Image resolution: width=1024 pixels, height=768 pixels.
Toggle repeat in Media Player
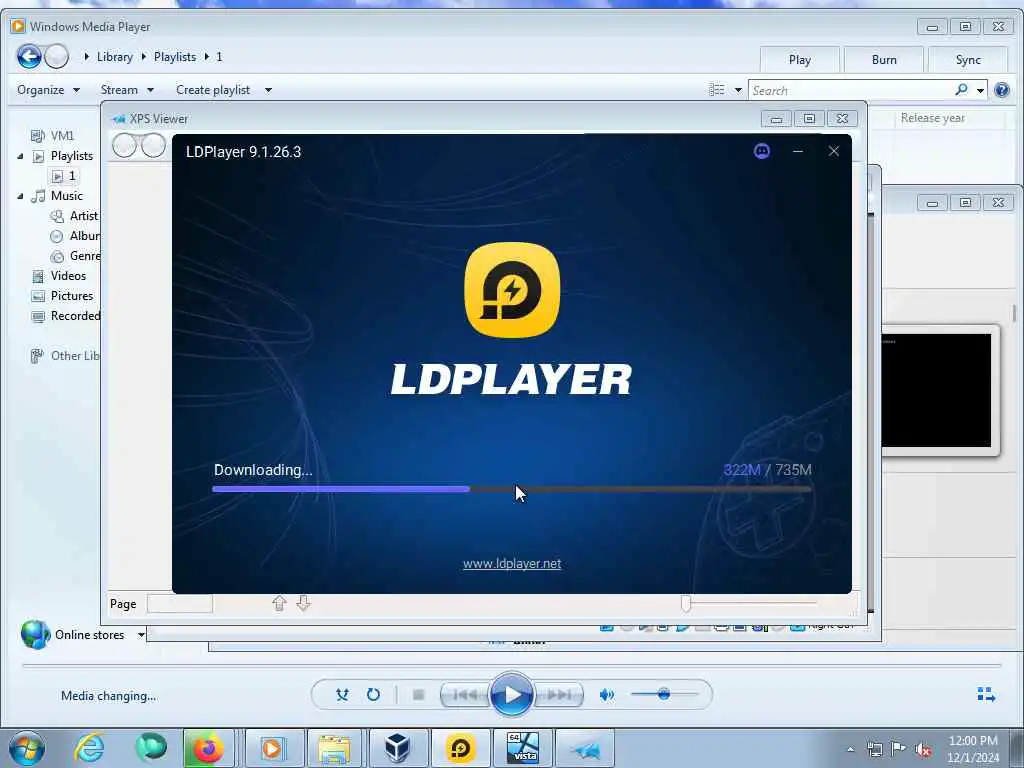click(x=373, y=695)
